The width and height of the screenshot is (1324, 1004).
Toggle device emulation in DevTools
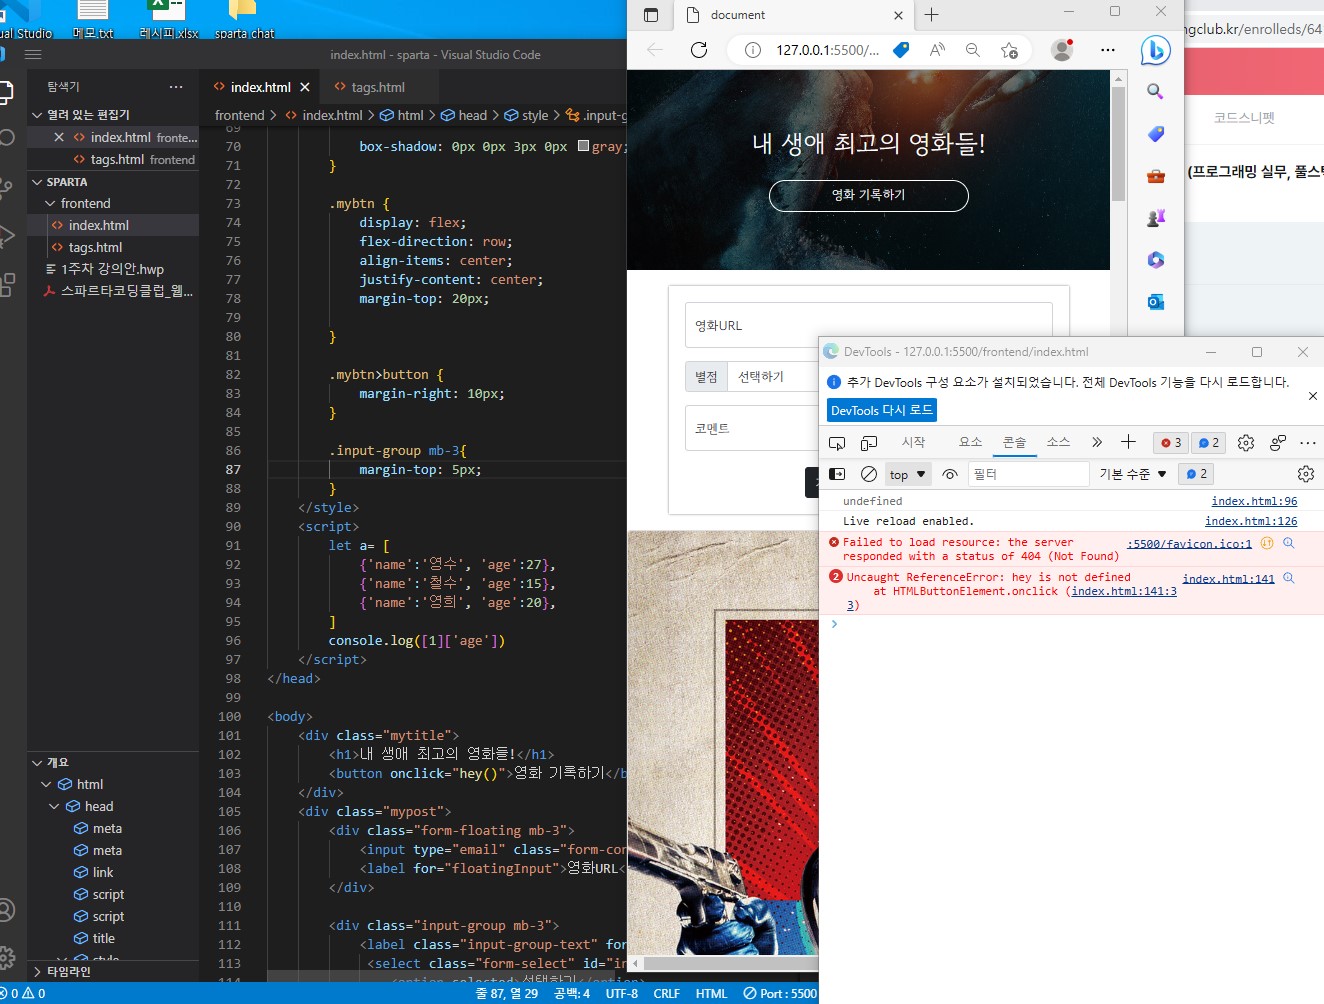tap(869, 443)
